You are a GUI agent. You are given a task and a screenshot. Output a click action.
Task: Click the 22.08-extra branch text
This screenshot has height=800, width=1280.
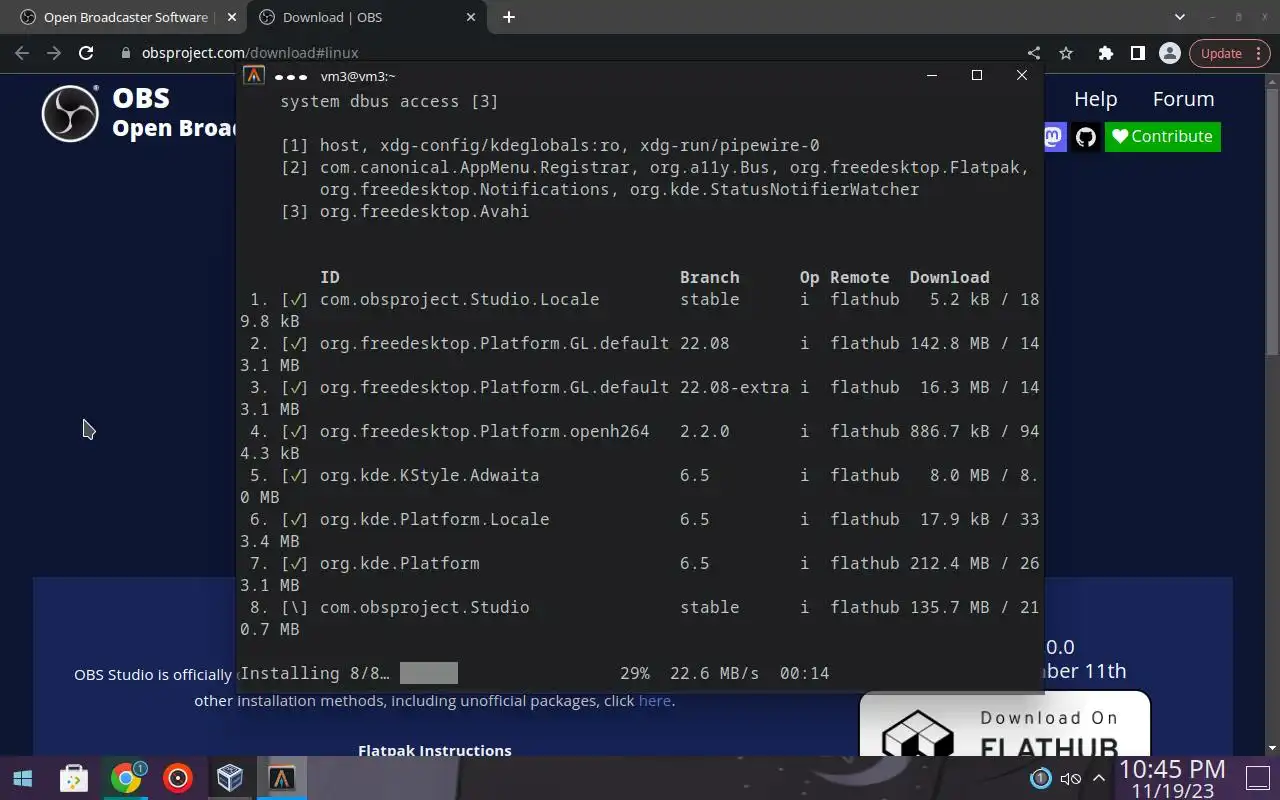[x=735, y=387]
